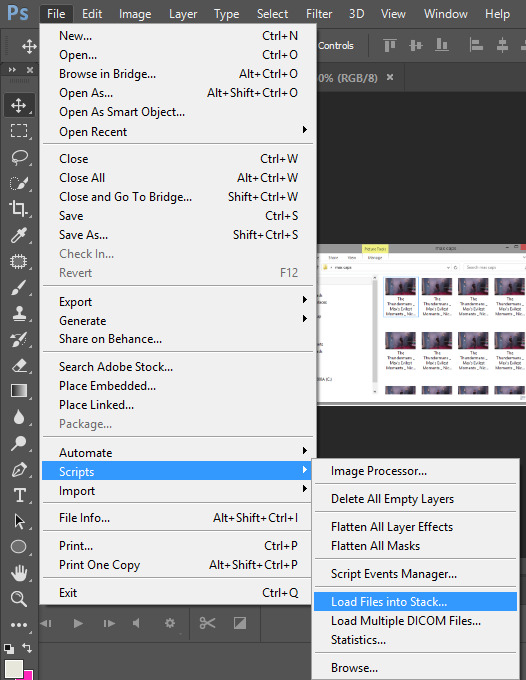Select the Zoom tool

(x=19, y=599)
